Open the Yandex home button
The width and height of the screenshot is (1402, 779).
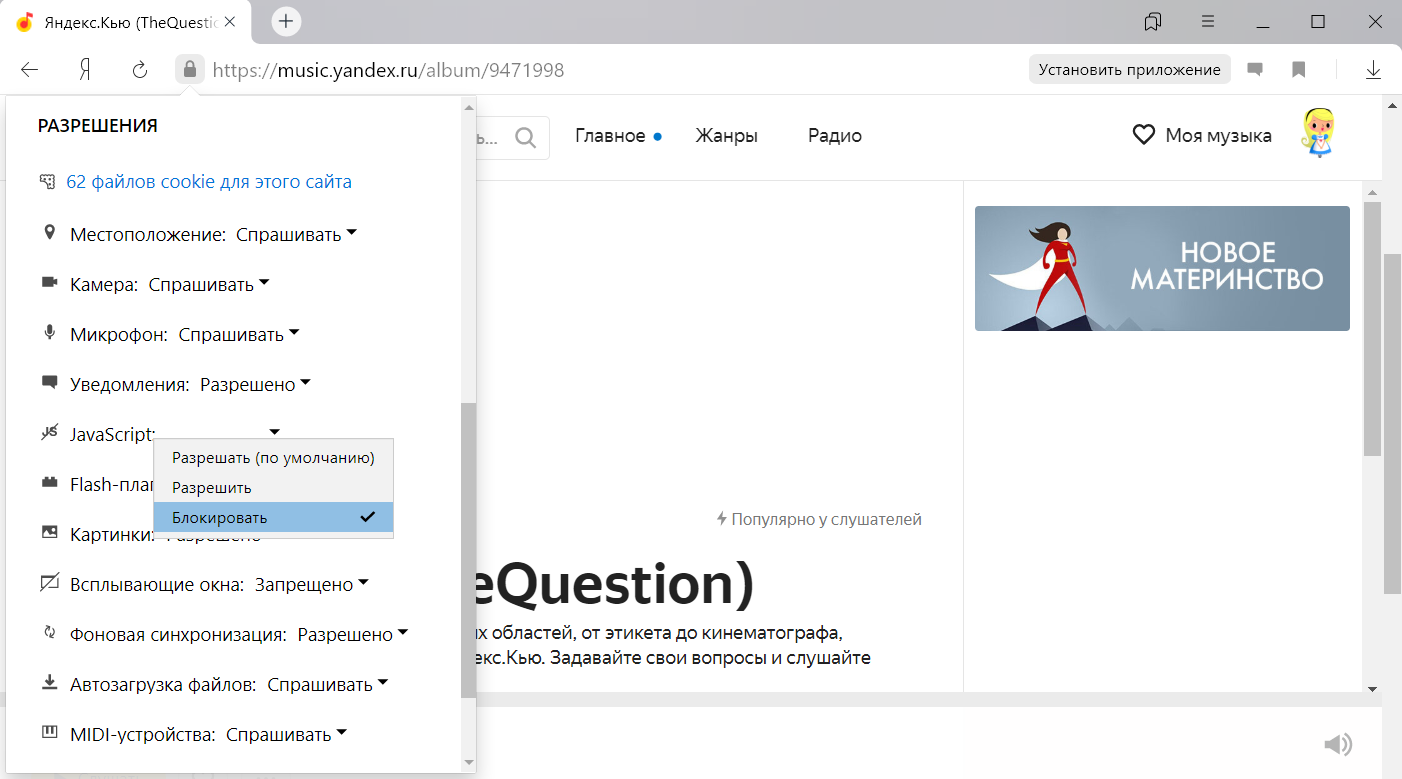[85, 70]
